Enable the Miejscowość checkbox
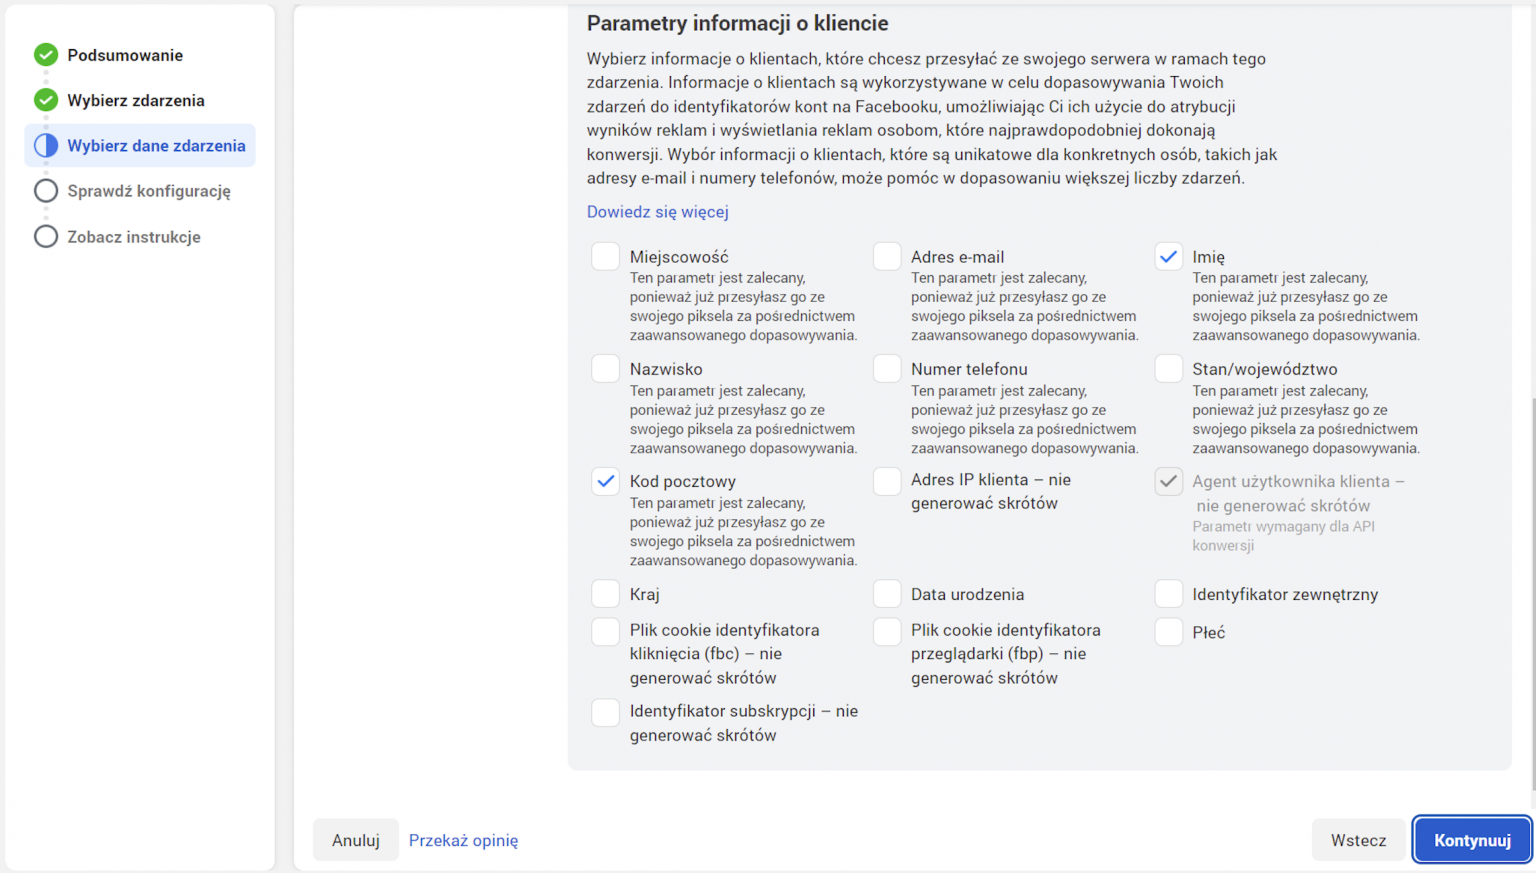Screen dimensions: 1536x873 [605, 257]
